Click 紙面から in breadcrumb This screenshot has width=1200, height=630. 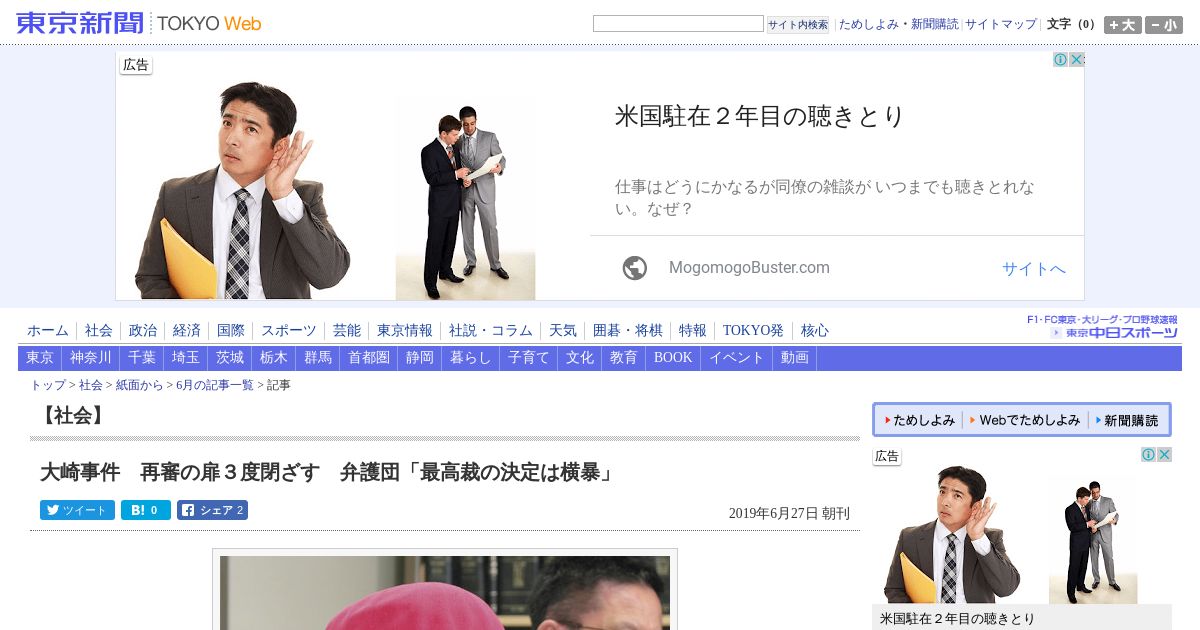point(139,385)
